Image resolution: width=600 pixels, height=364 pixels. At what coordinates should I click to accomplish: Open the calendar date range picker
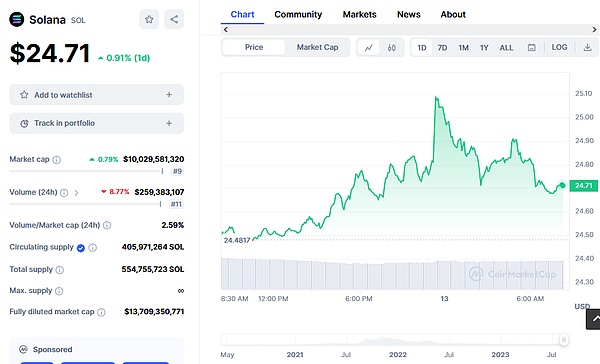tap(532, 47)
